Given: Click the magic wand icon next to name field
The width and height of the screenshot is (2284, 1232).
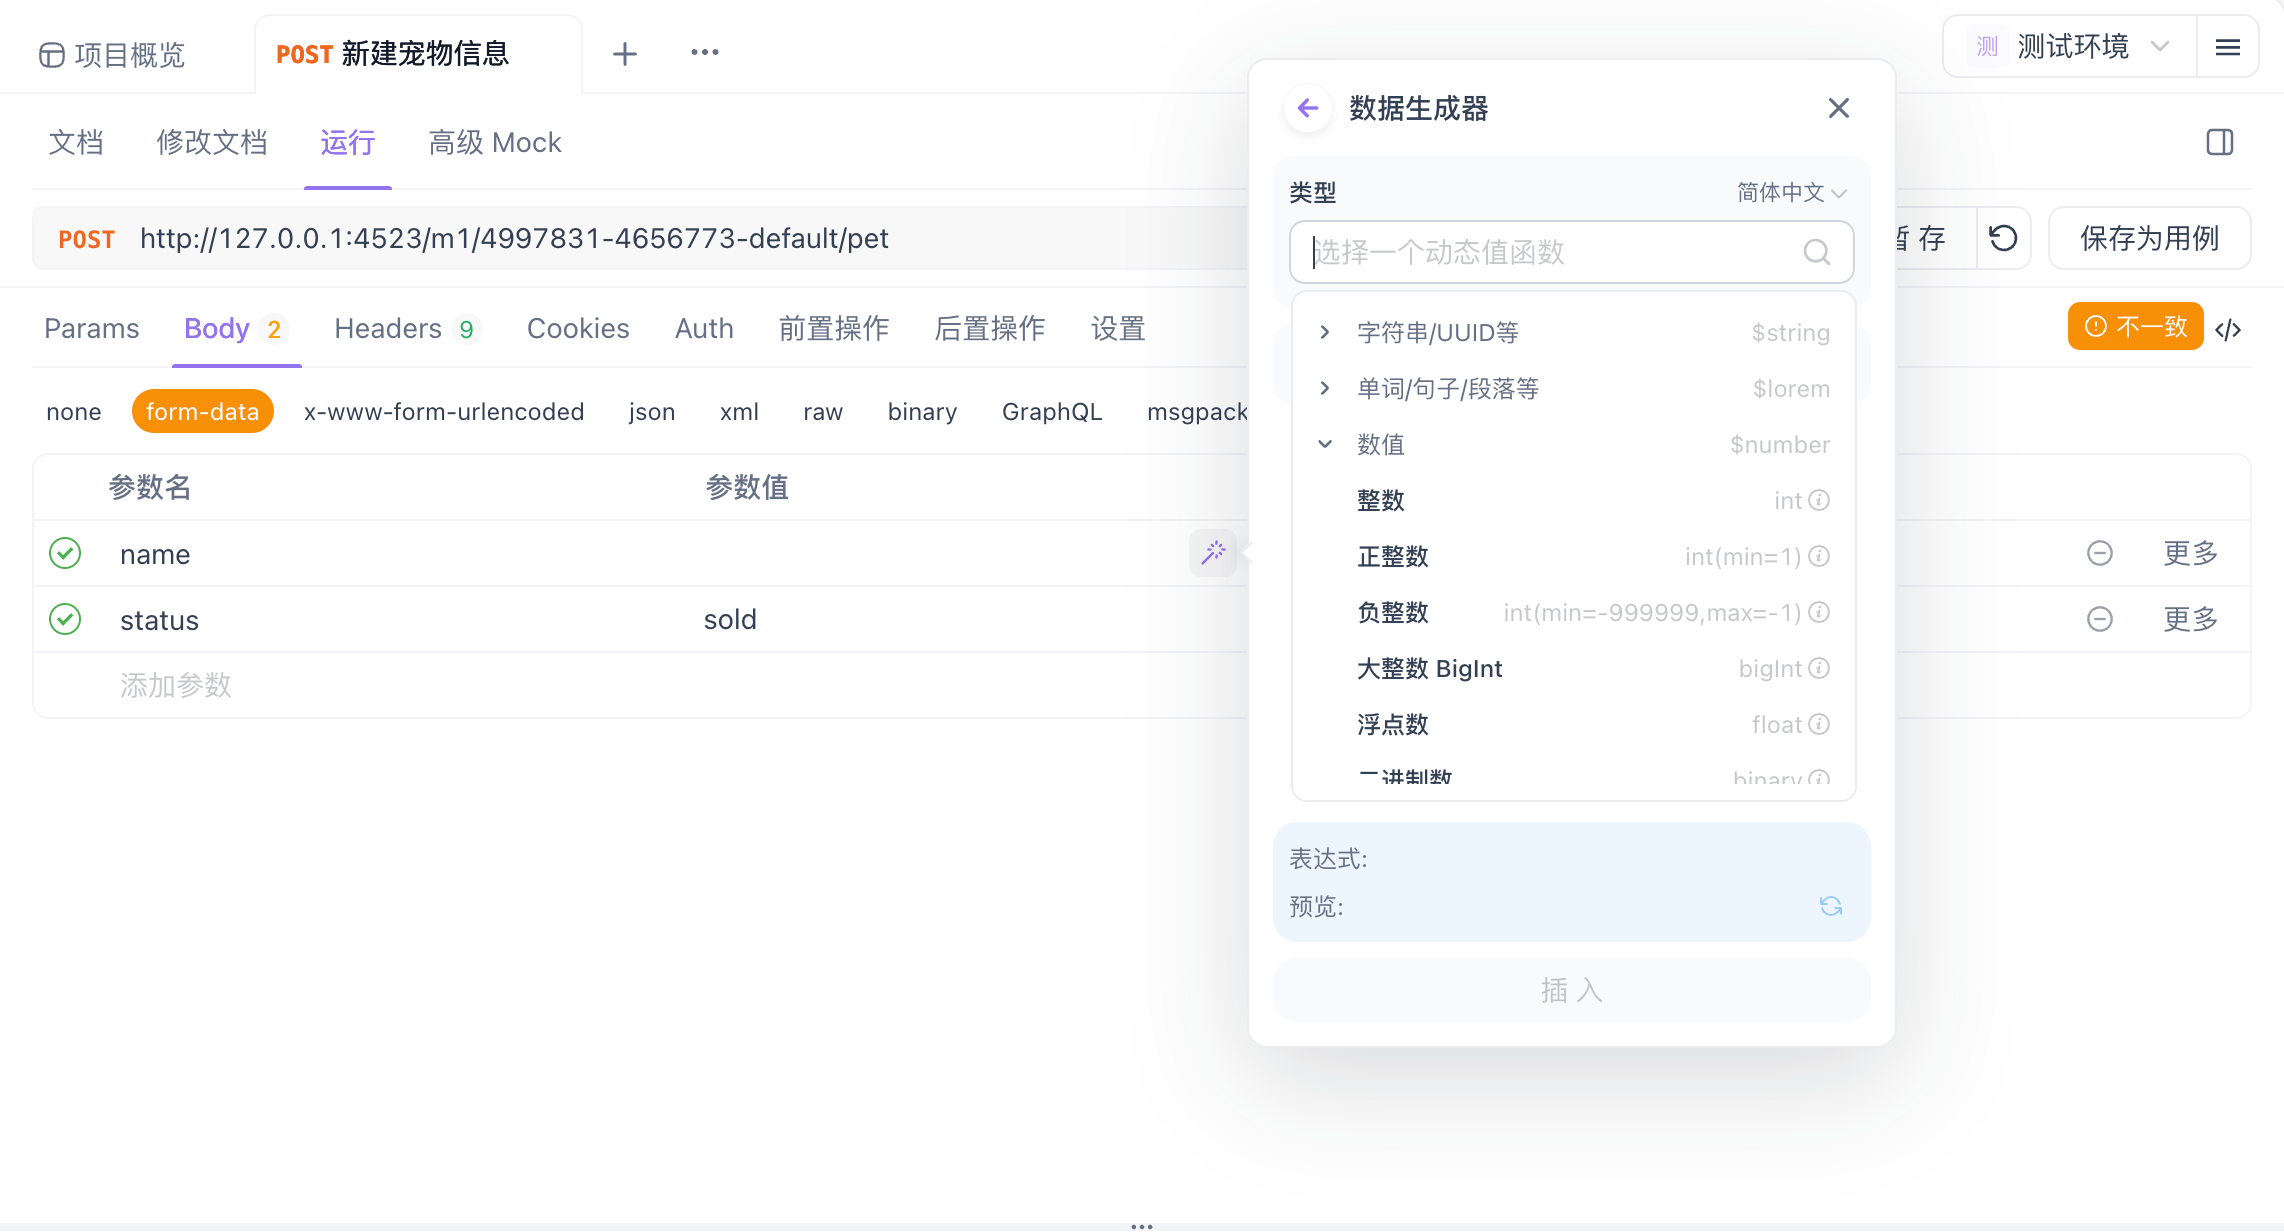Looking at the screenshot, I should 1213,554.
